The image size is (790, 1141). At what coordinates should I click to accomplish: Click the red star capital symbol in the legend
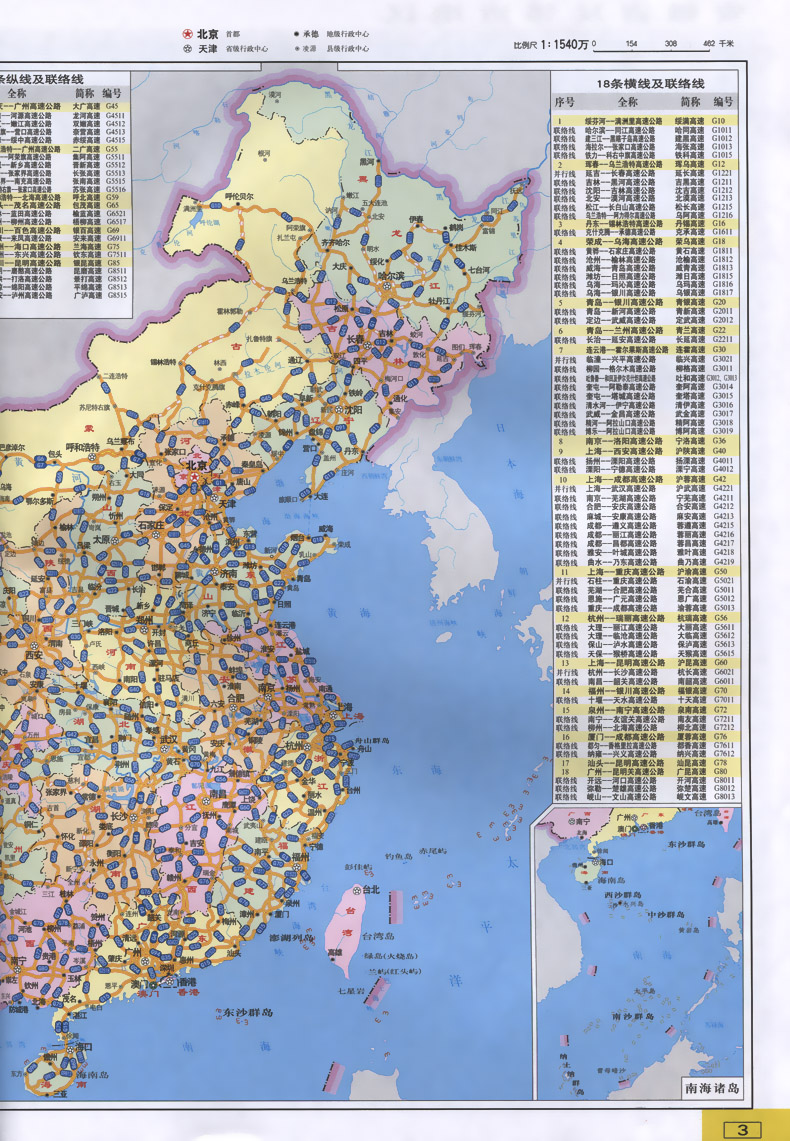pos(187,34)
